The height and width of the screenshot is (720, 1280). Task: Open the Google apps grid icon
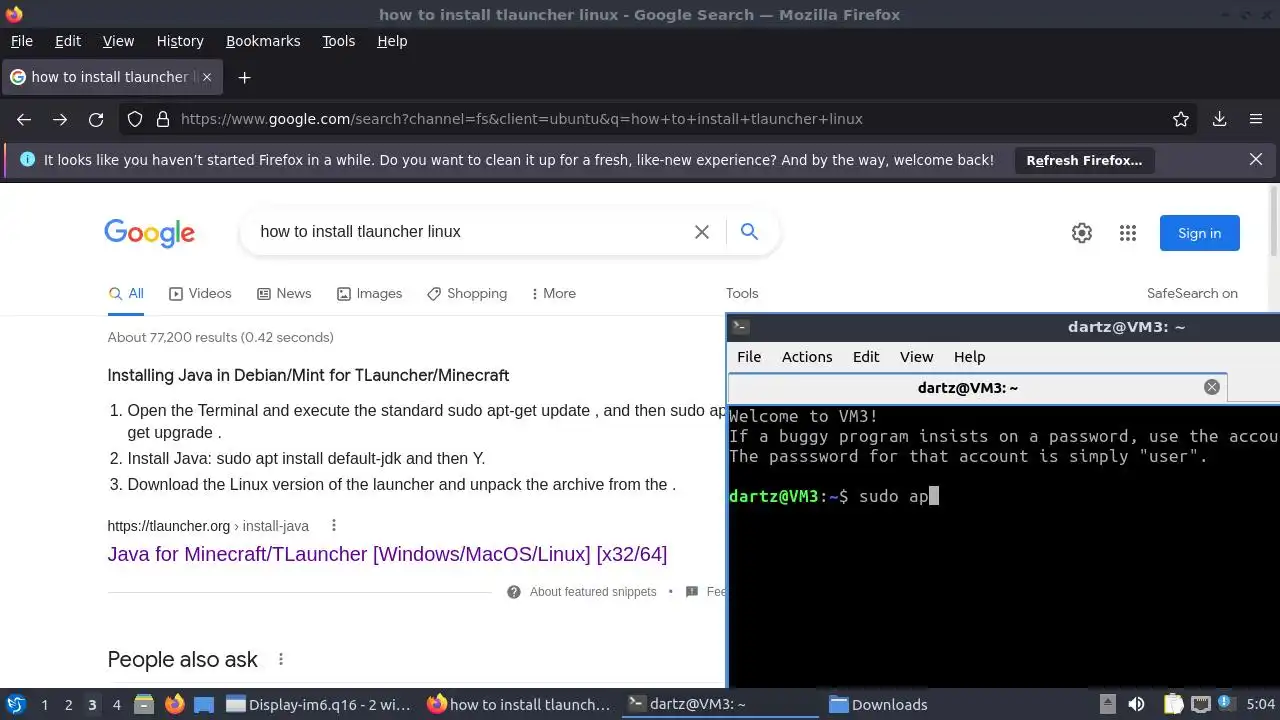pyautogui.click(x=1128, y=233)
